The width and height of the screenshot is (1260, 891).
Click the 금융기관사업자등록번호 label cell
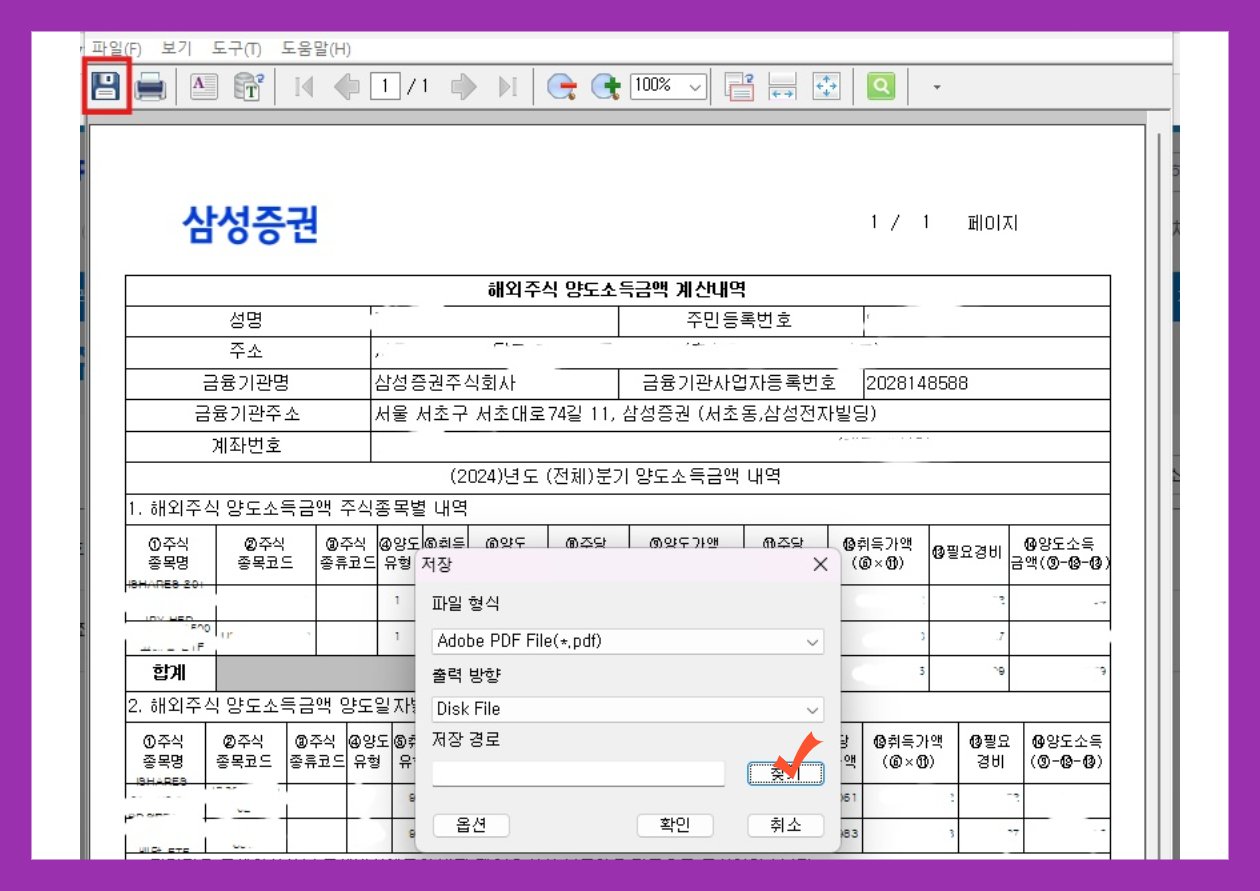point(739,383)
